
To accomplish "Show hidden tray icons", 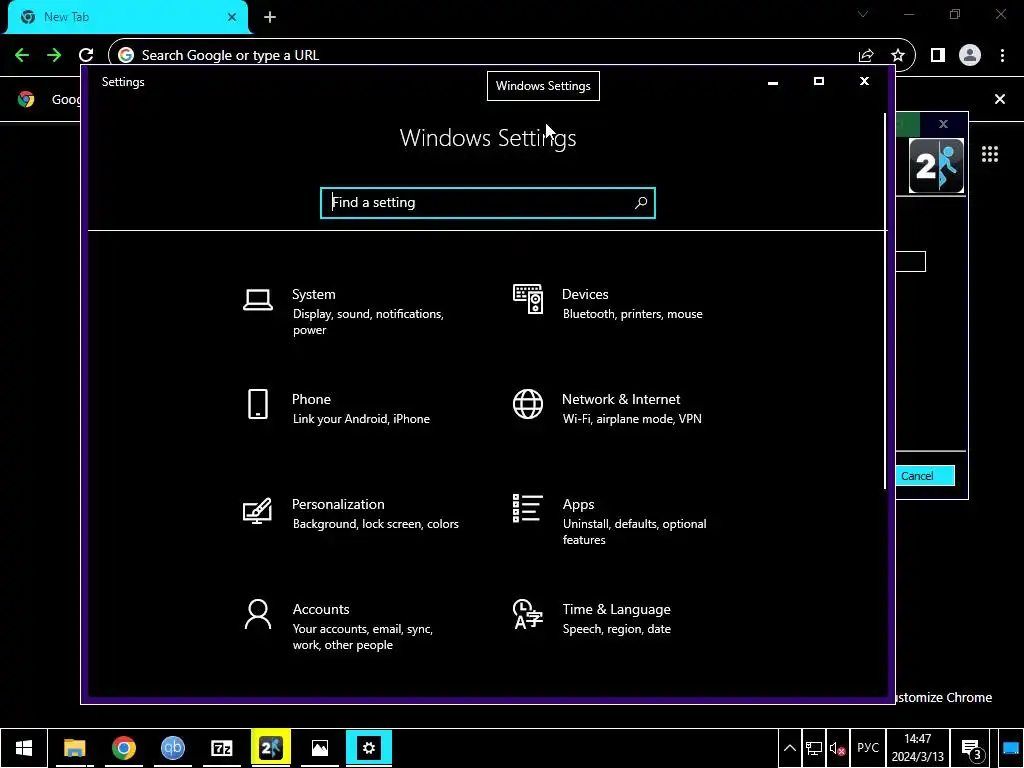I will click(790, 748).
